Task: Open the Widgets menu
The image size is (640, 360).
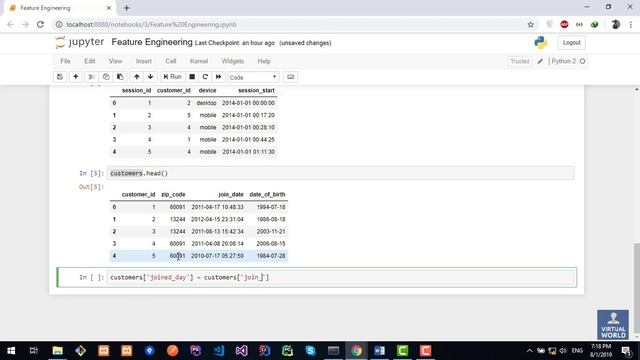Action: point(233,61)
